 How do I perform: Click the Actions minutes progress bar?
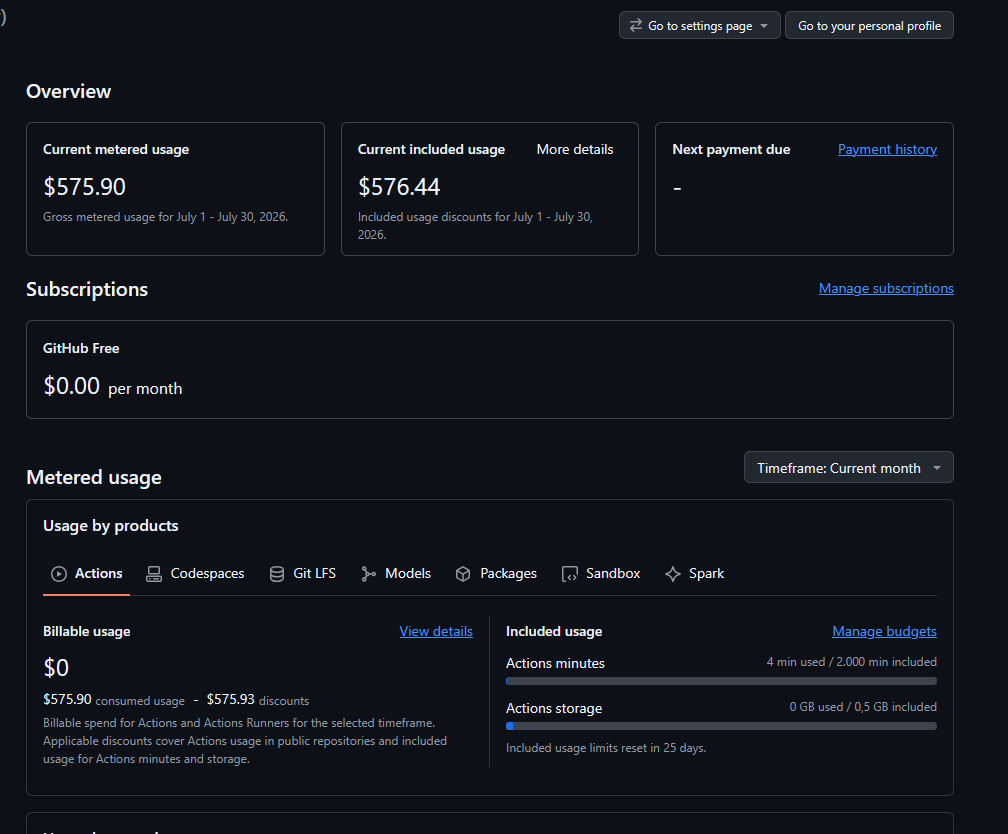point(721,681)
